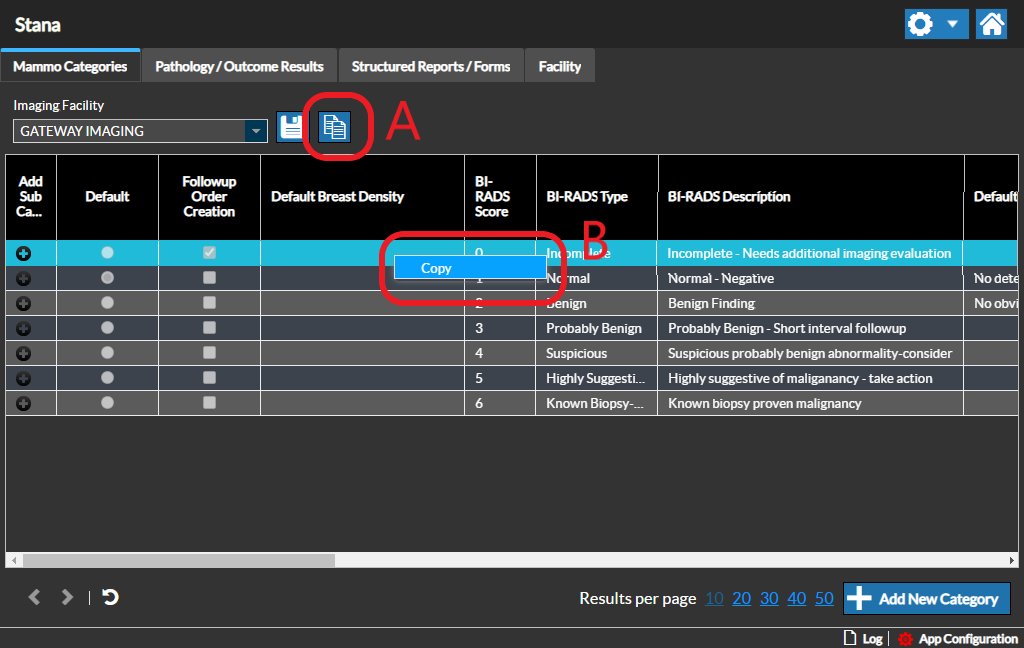Viewport: 1024px width, 648px height.
Task: Toggle Followup Order Creation for Incomplete row
Action: (x=209, y=253)
